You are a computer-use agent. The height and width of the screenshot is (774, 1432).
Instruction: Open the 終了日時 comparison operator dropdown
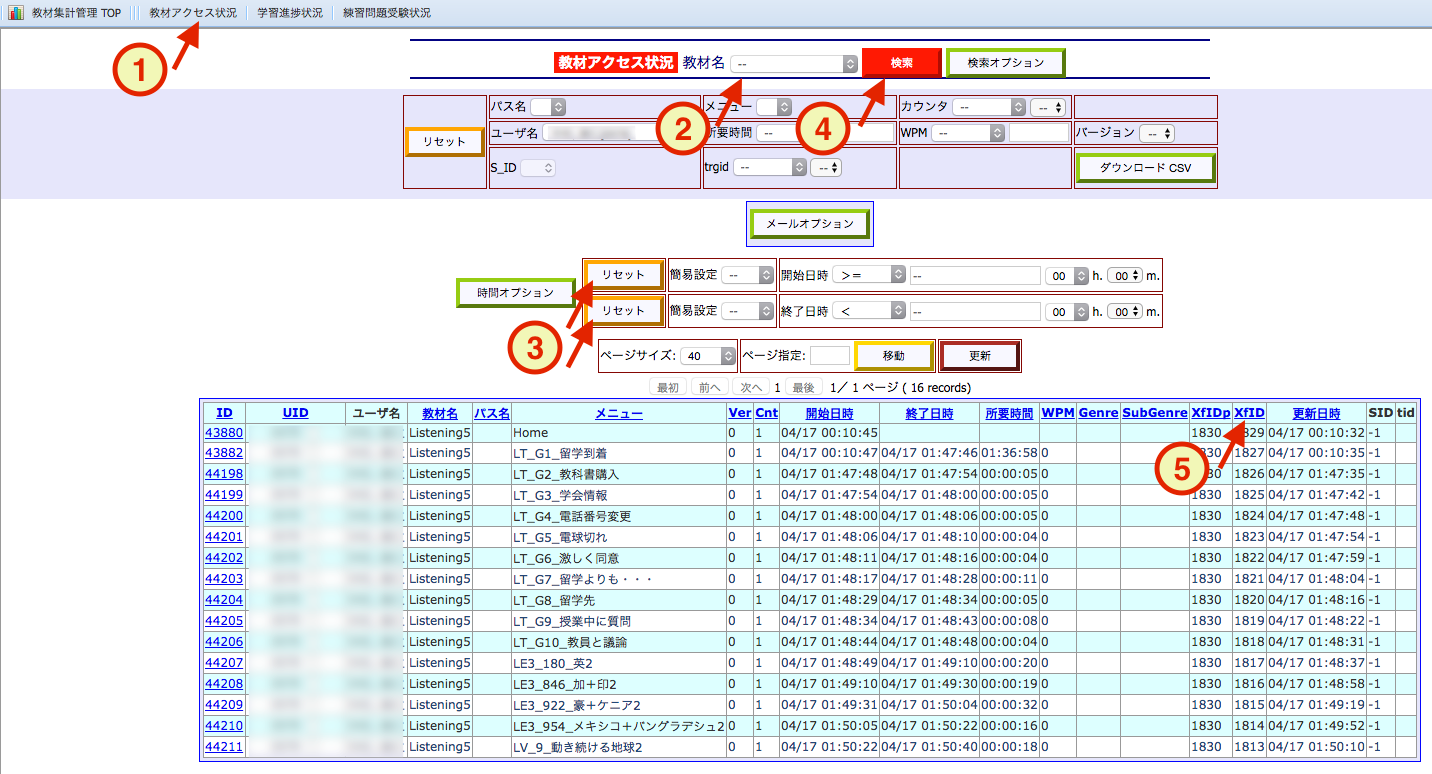point(868,312)
